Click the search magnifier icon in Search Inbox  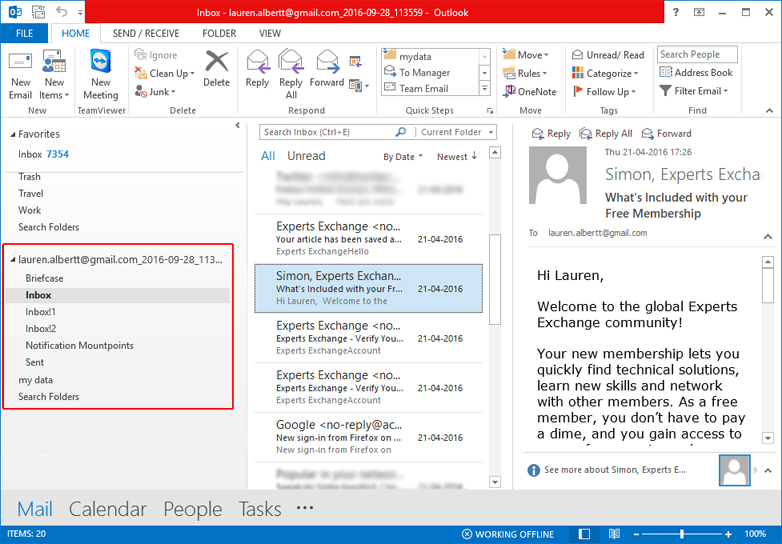coord(400,132)
